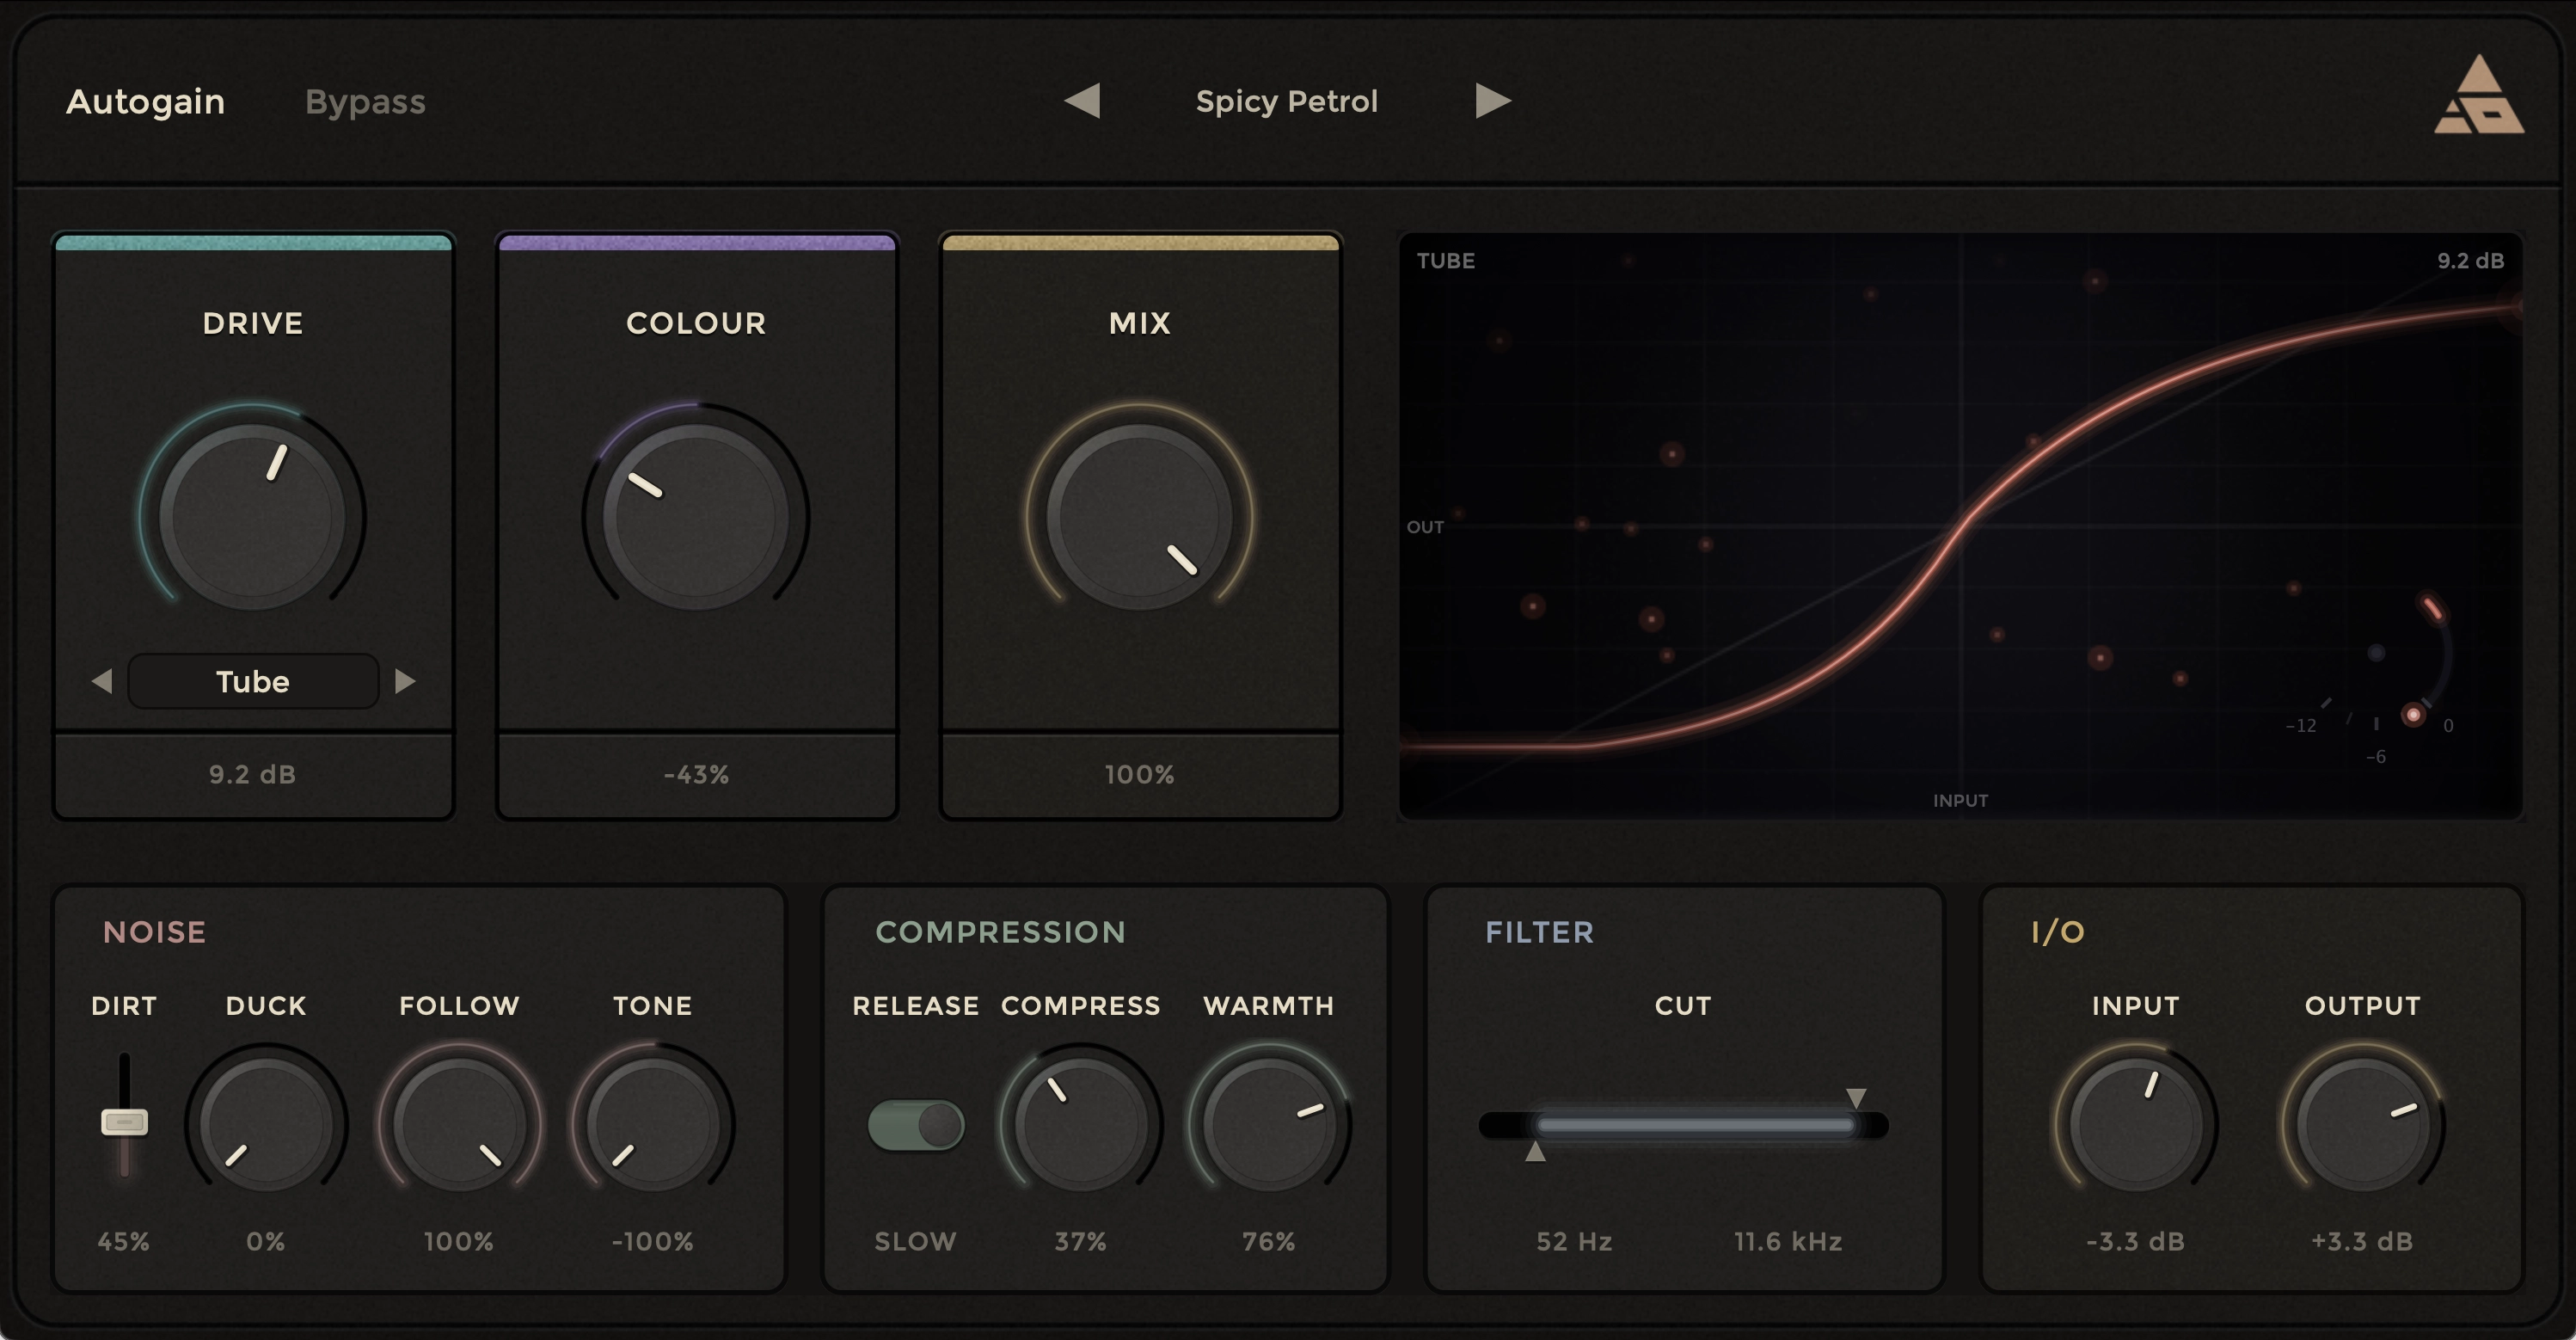Click the FILTER section title
Image resolution: width=2576 pixels, height=1340 pixels.
(x=1539, y=932)
